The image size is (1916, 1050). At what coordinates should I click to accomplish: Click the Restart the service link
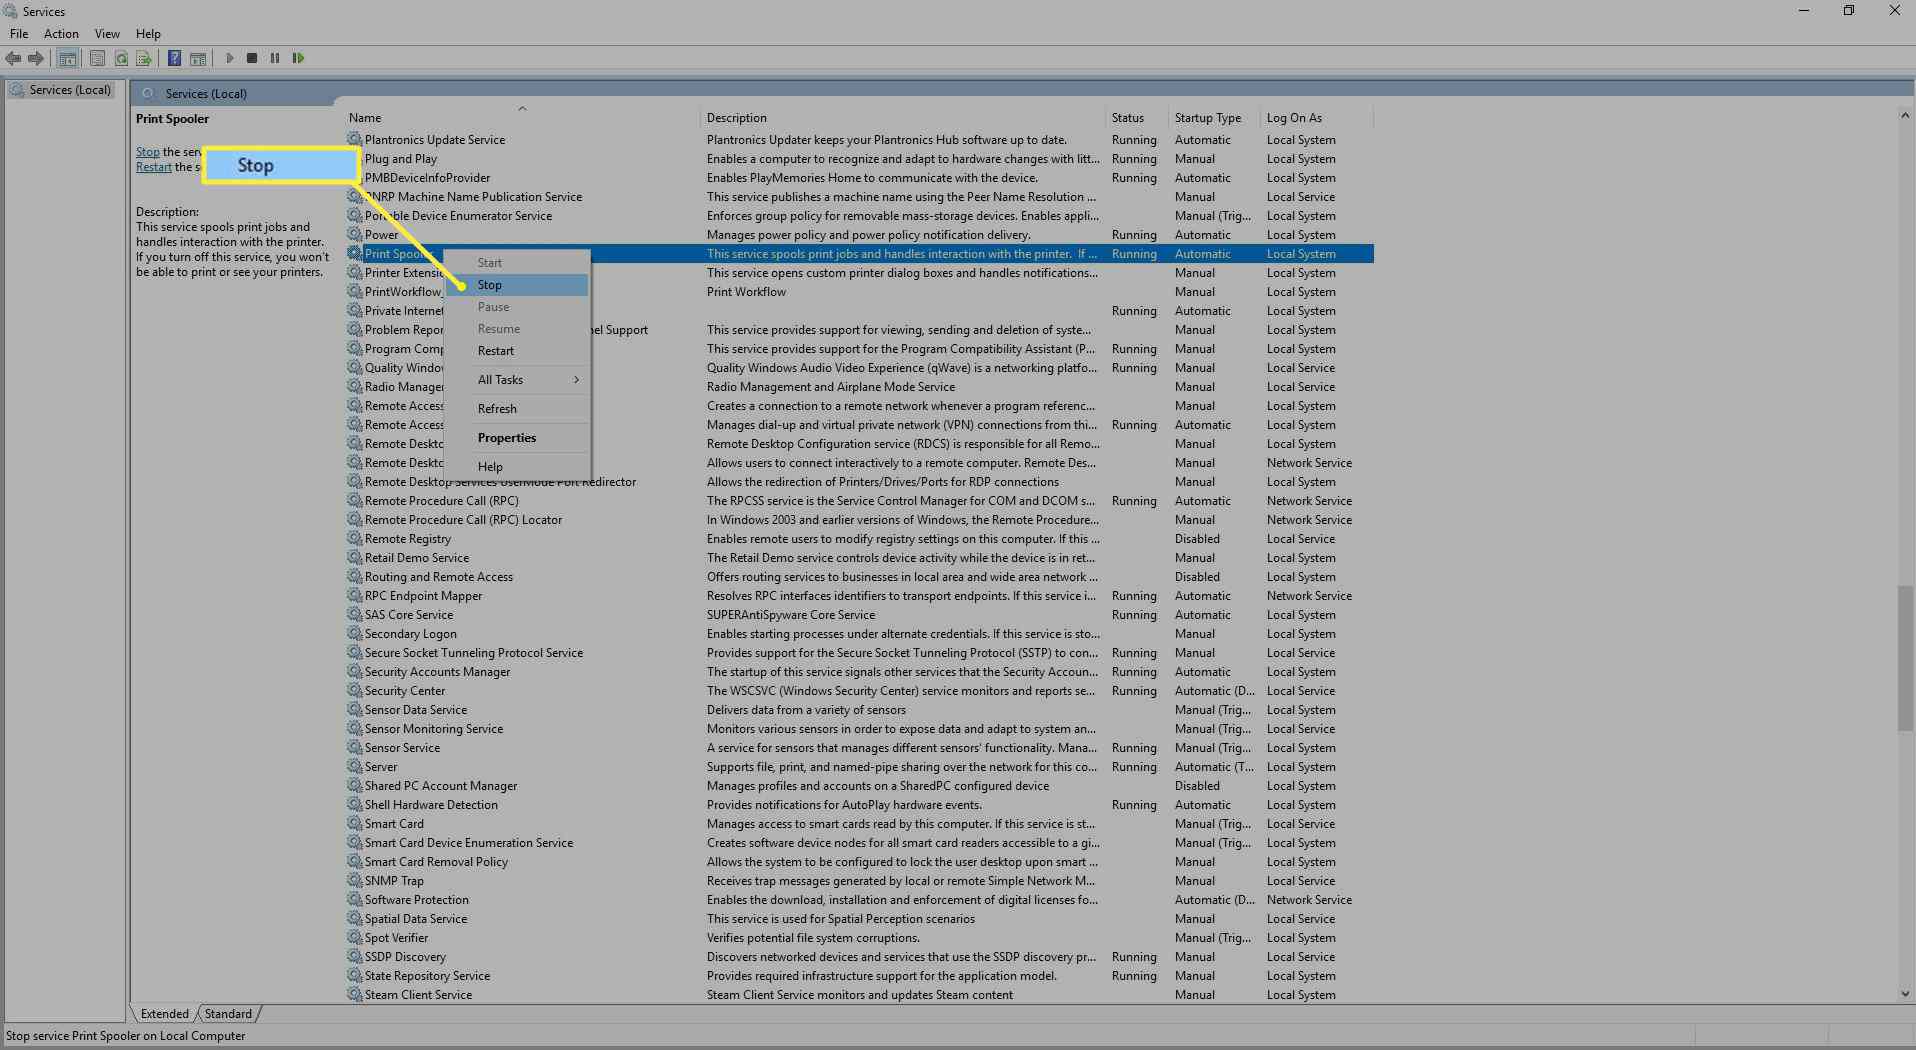tap(154, 167)
